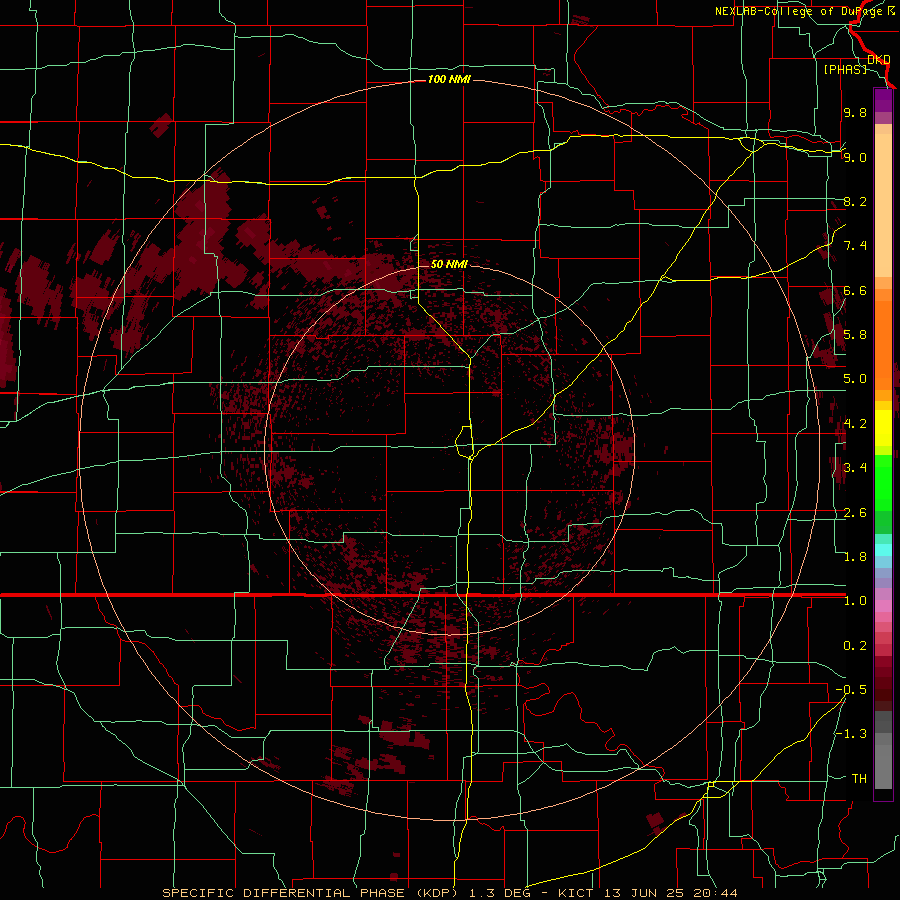Click the 0.2 value on color scale
Image resolution: width=900 pixels, height=900 pixels.
pyautogui.click(x=855, y=646)
